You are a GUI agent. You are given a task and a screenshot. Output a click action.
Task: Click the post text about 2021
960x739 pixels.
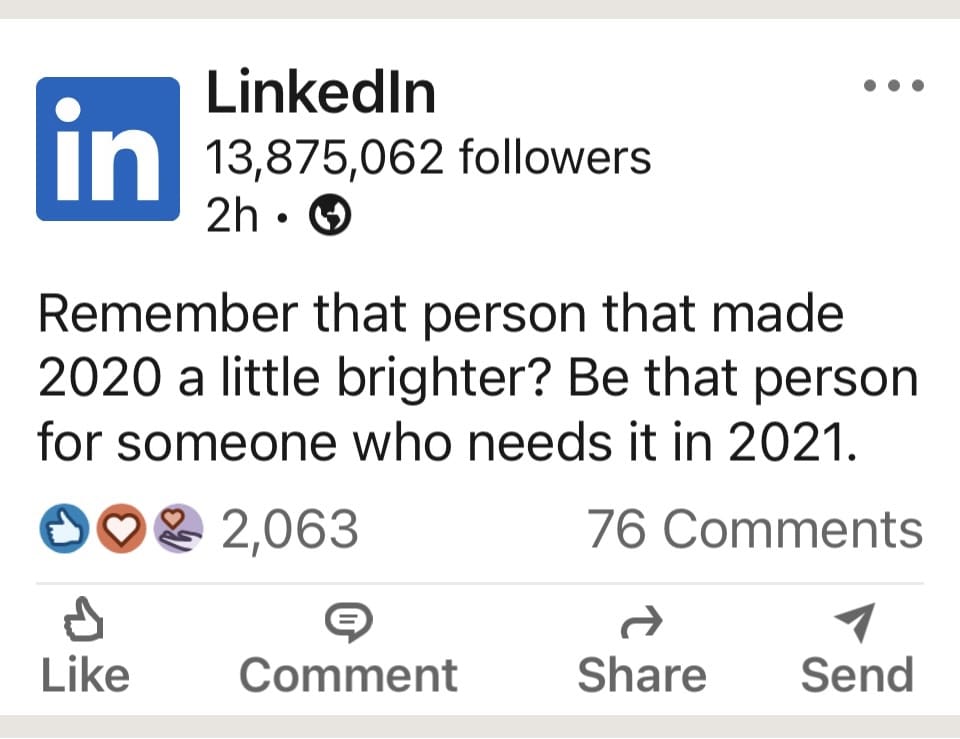478,377
